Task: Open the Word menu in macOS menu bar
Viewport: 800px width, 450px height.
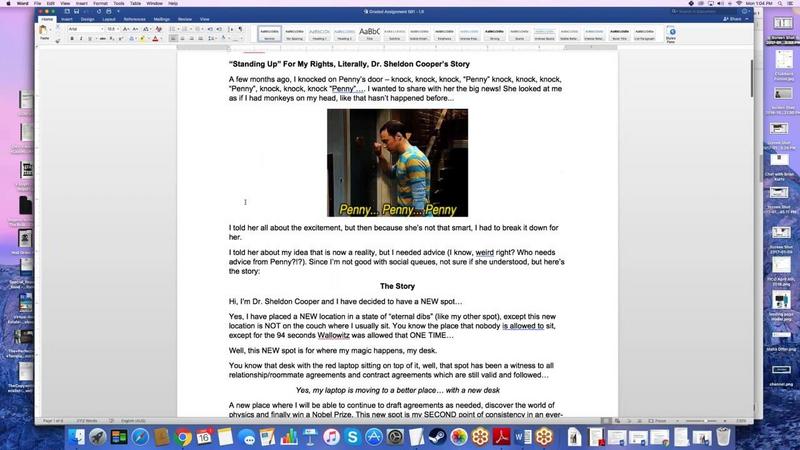Action: pos(22,3)
